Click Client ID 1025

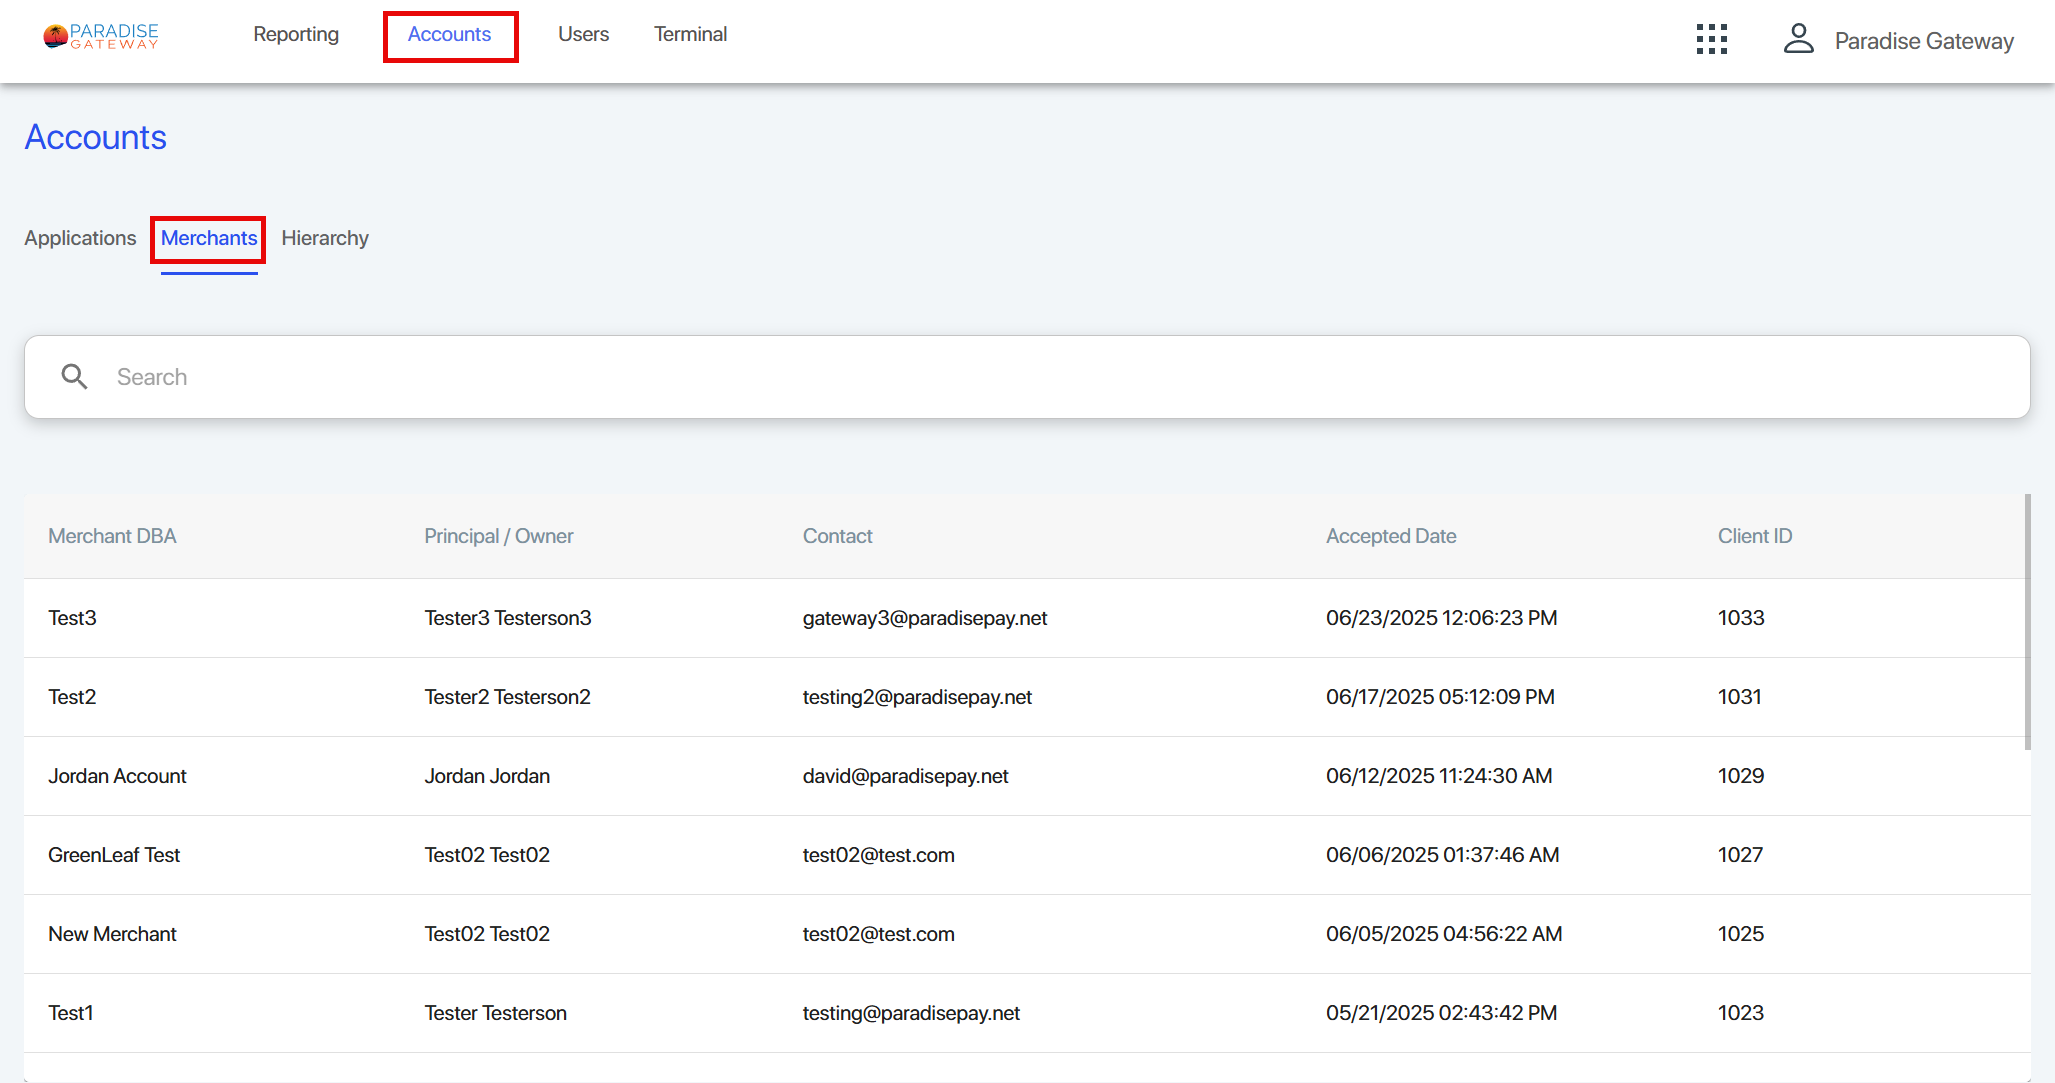(x=1741, y=934)
